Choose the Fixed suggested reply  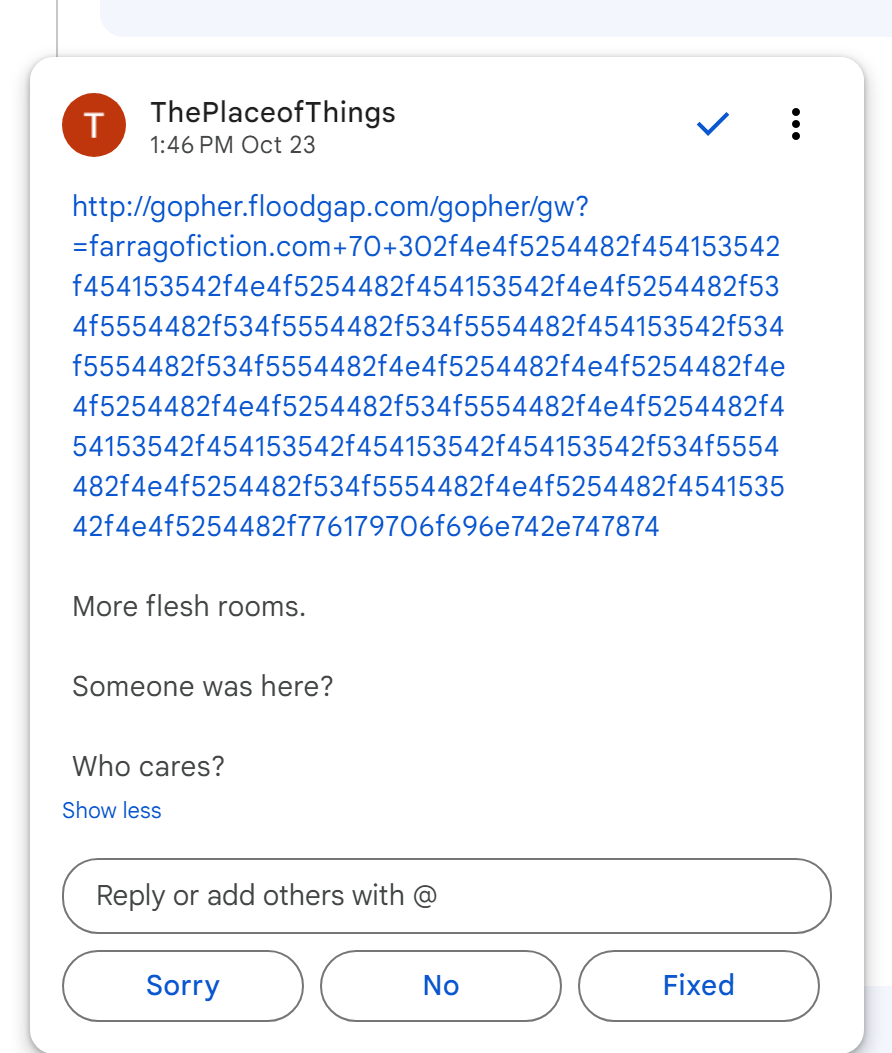[x=698, y=985]
